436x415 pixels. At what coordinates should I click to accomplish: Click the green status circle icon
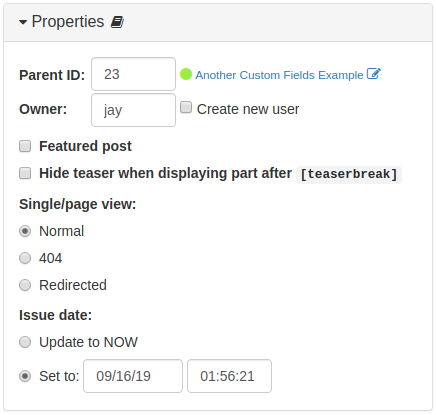pos(186,74)
